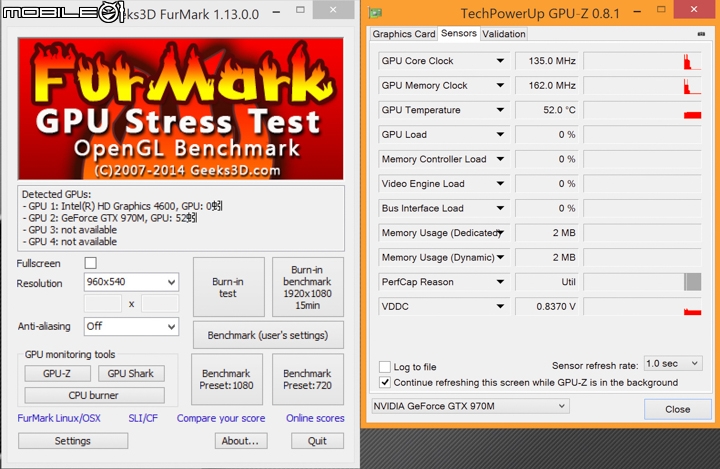
Task: Open the FurMark Linux/OSX link
Action: pos(59,418)
